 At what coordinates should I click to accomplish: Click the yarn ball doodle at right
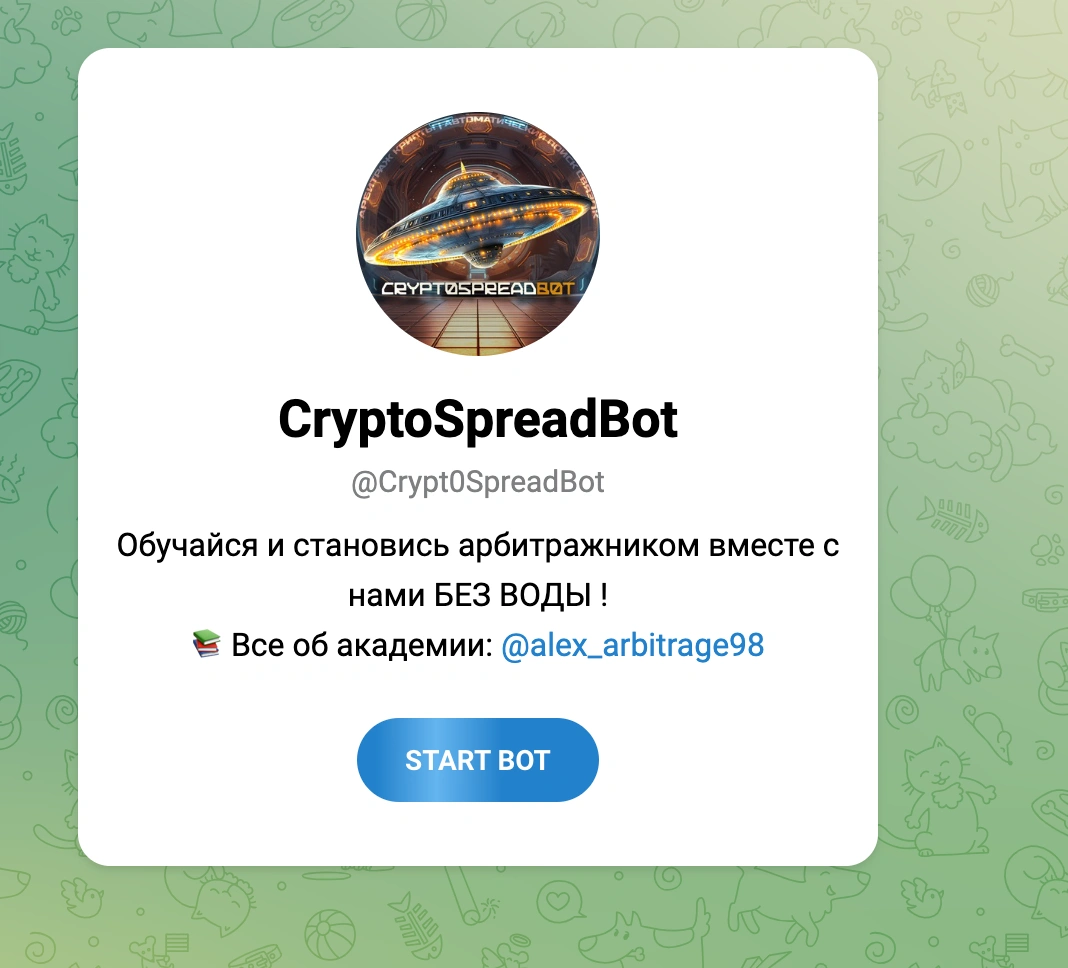(x=979, y=289)
